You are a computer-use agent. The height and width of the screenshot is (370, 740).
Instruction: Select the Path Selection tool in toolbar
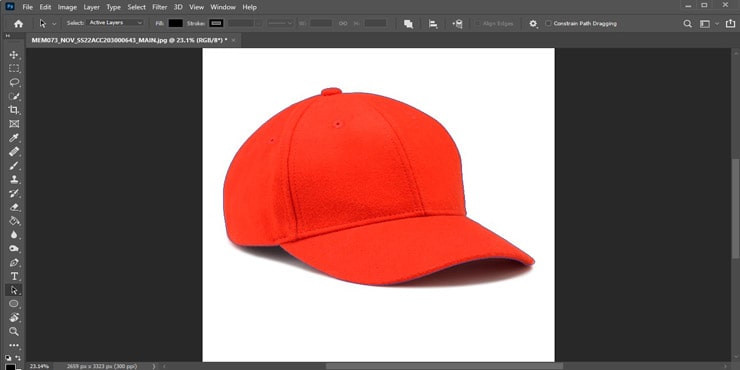(14, 290)
